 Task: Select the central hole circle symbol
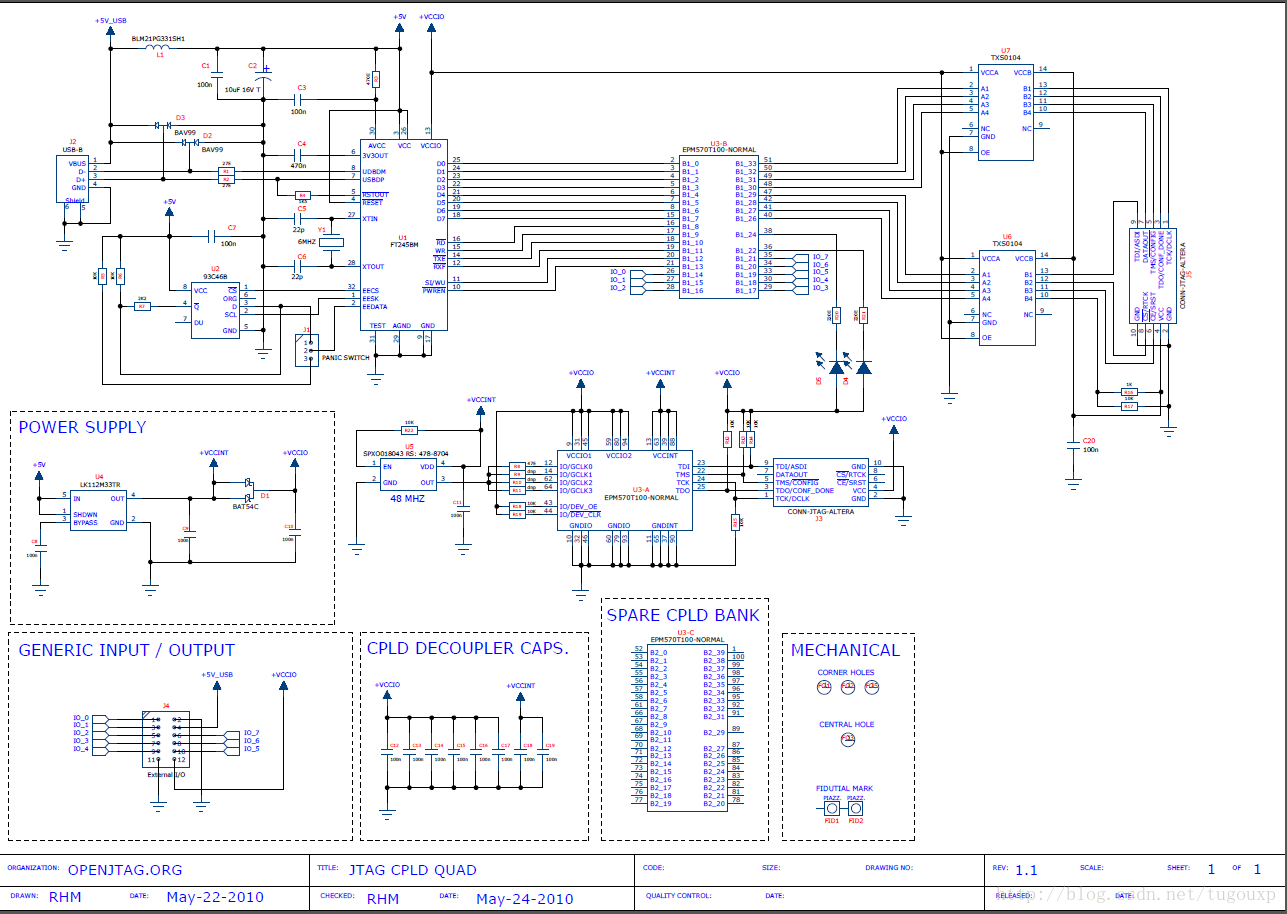point(847,739)
